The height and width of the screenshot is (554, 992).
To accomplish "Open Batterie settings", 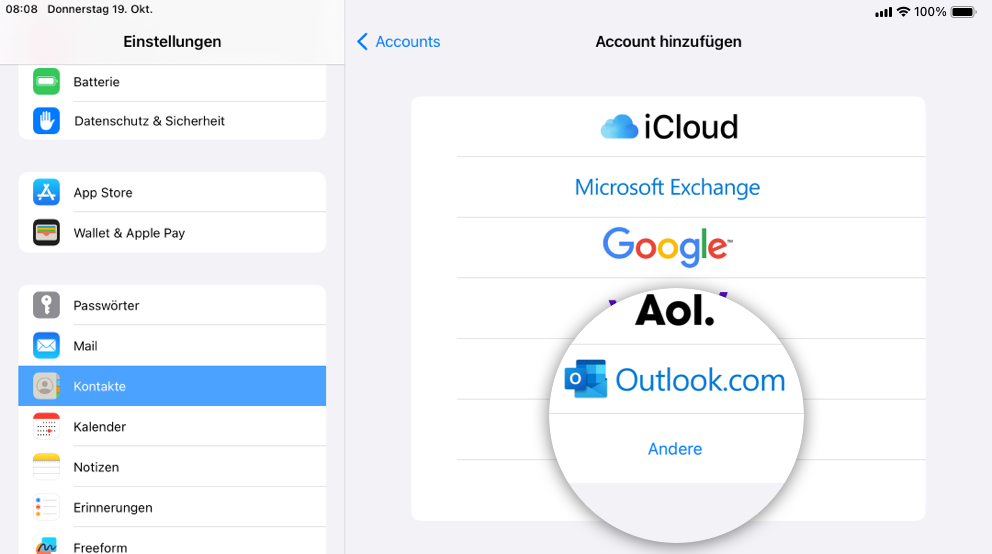I will pyautogui.click(x=172, y=82).
